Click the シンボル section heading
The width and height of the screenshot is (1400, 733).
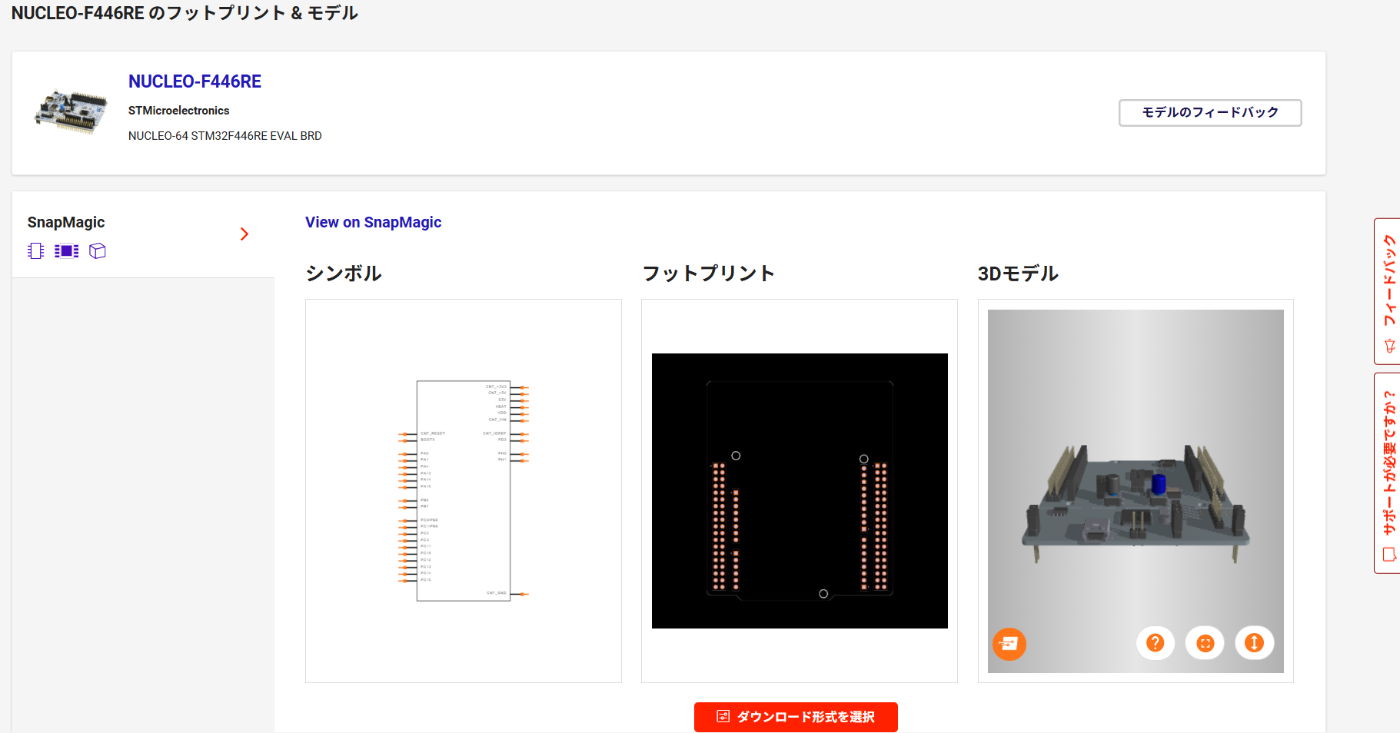pos(343,273)
